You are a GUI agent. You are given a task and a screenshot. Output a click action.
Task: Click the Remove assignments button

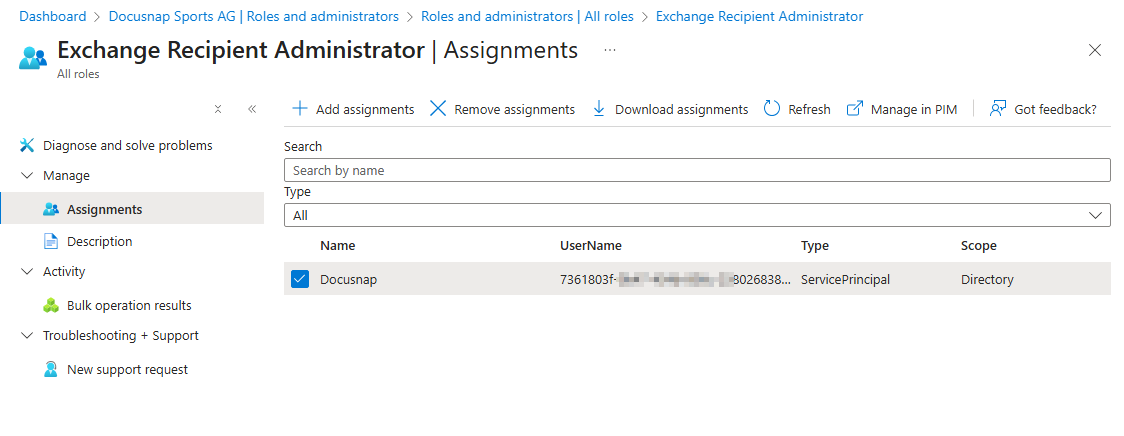click(x=503, y=109)
